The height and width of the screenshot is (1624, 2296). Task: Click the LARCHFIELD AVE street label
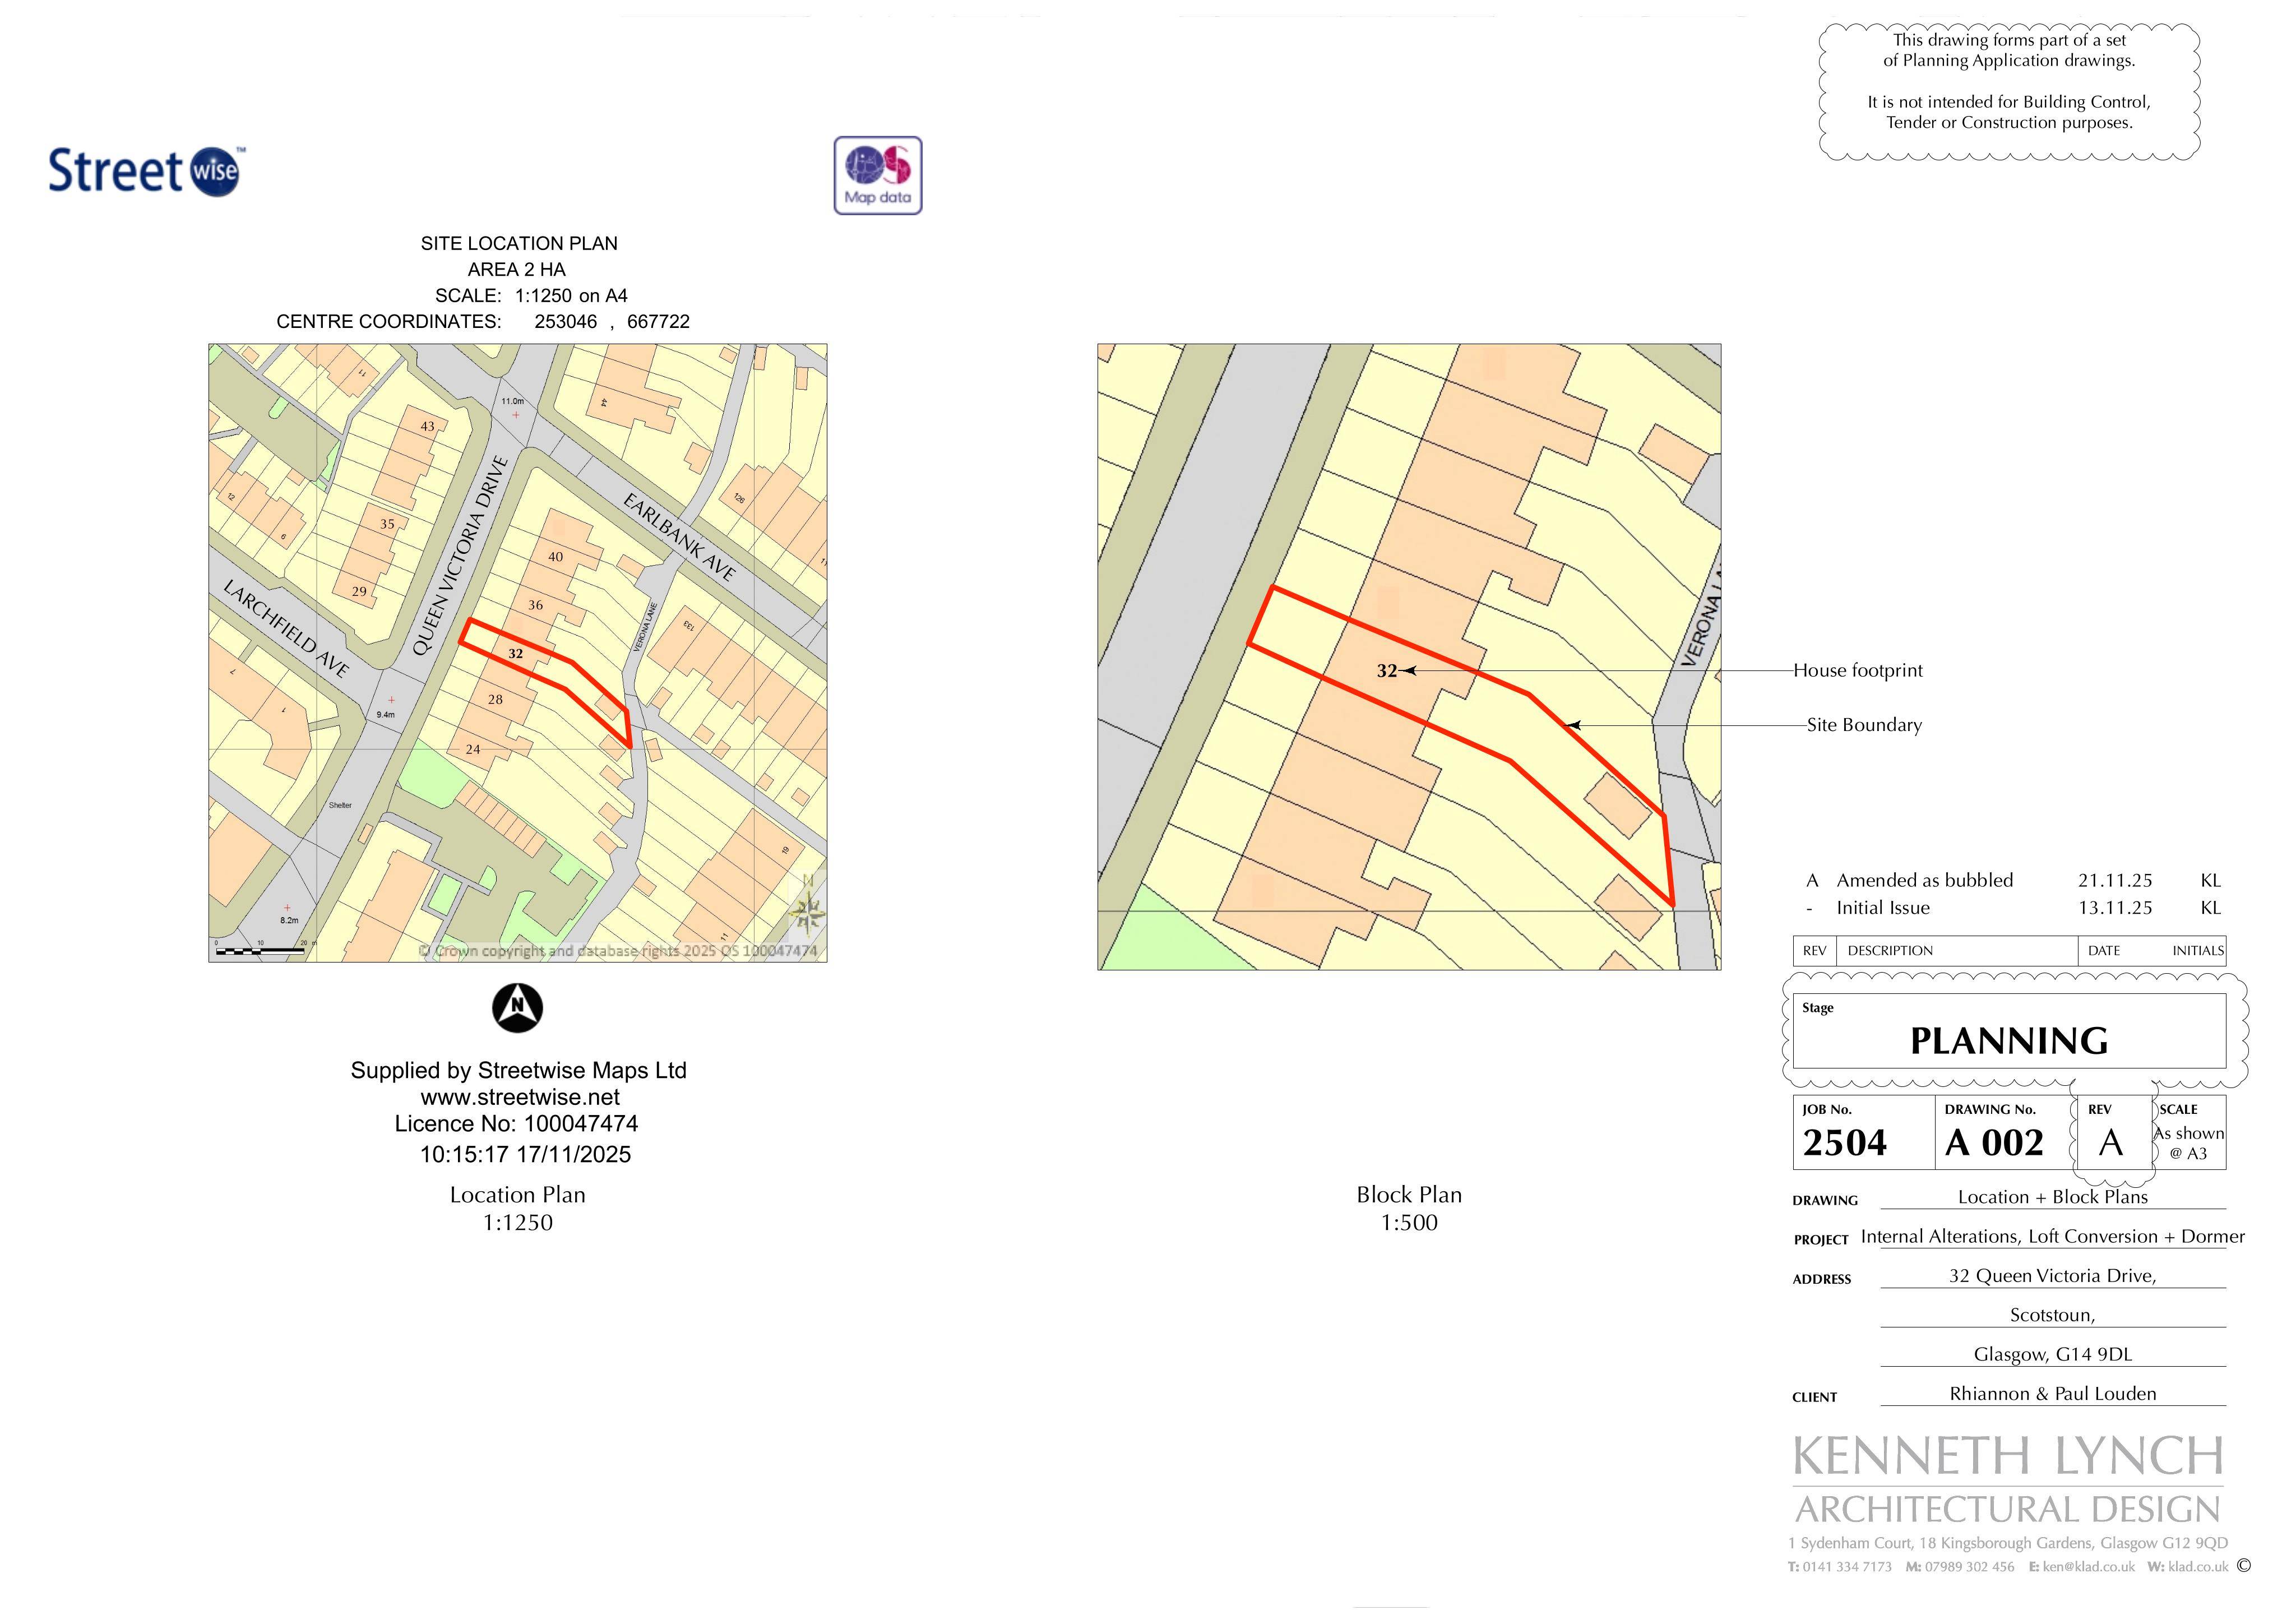click(x=286, y=628)
